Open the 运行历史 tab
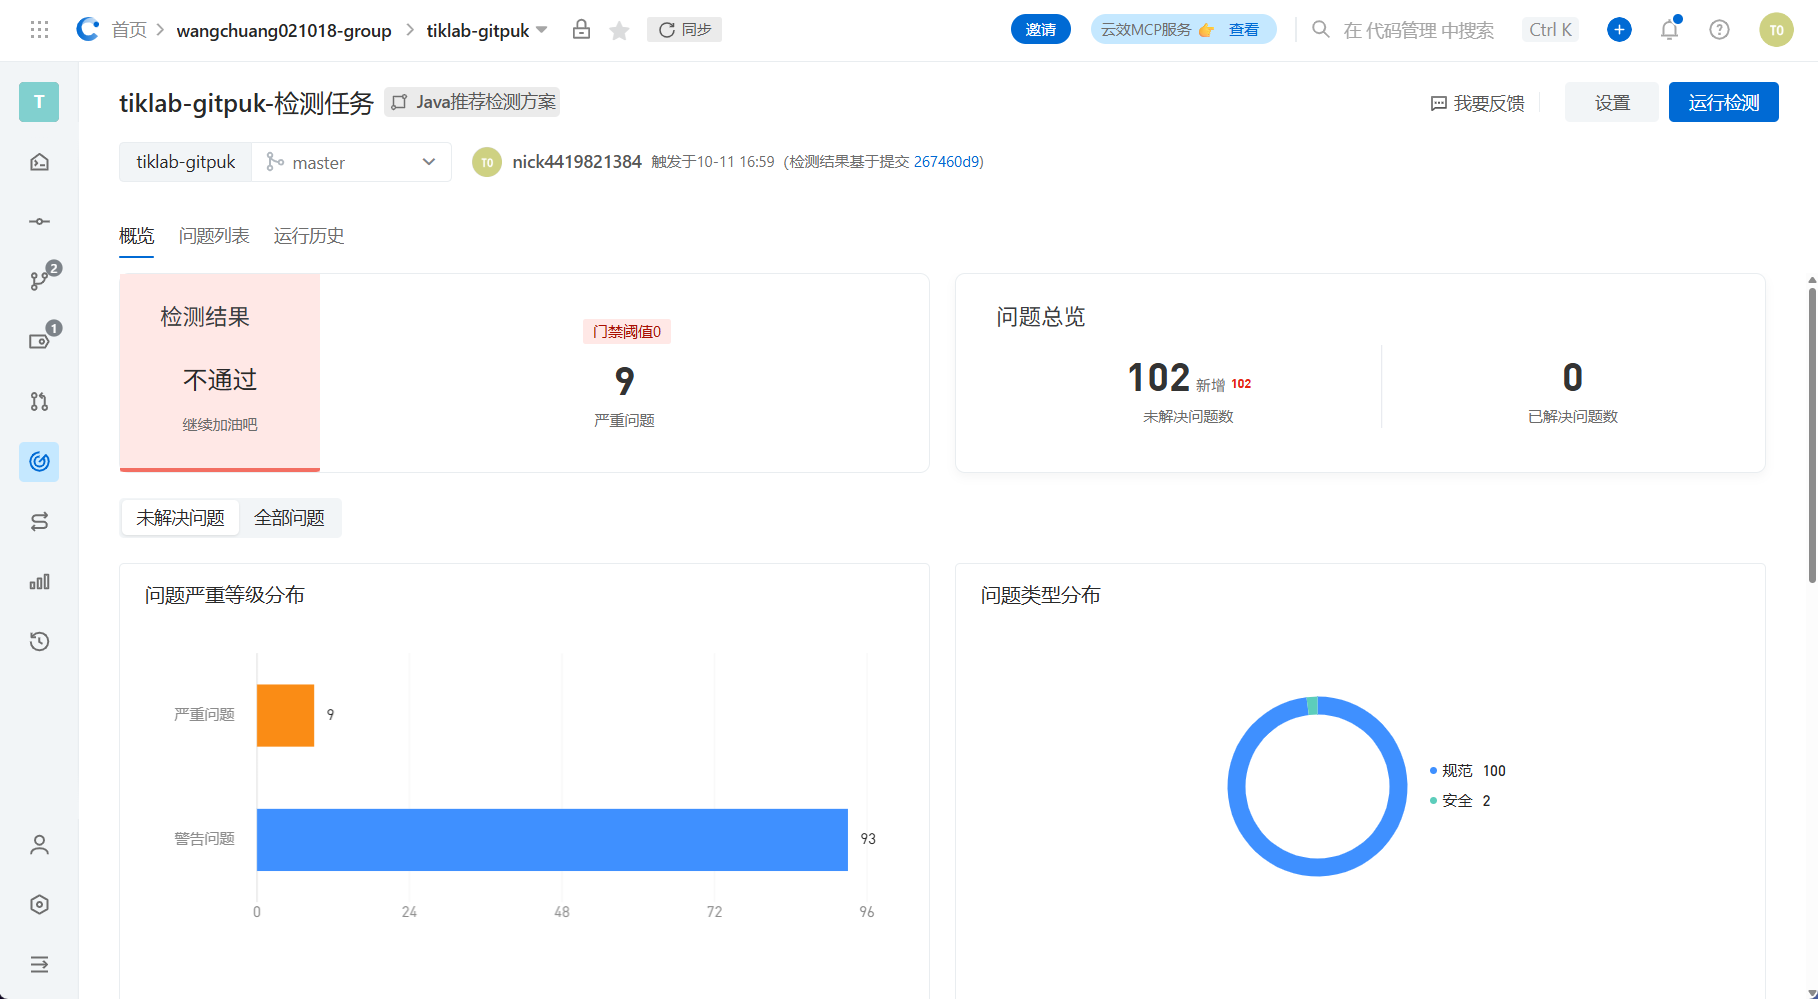Viewport: 1818px width, 999px height. 308,236
